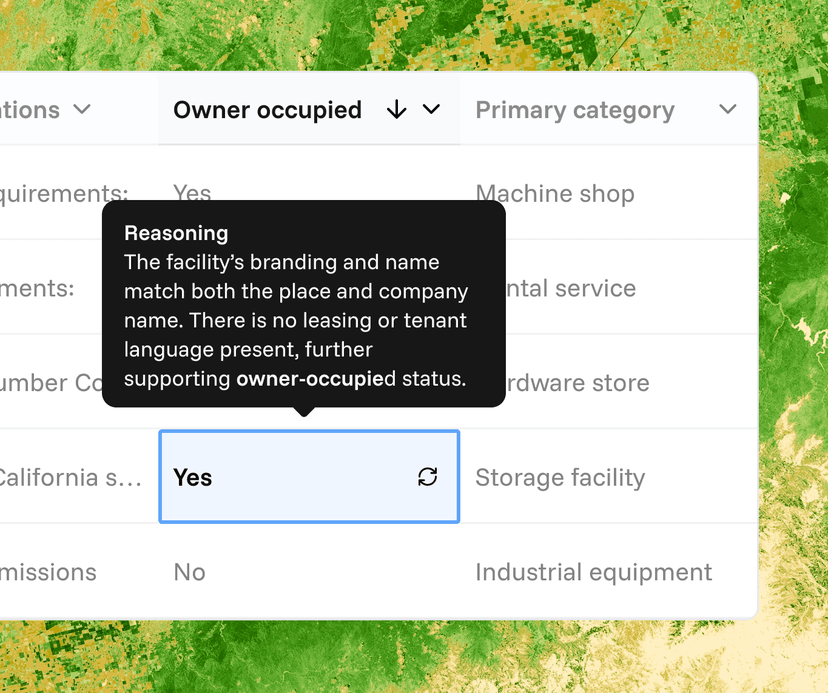Image resolution: width=828 pixels, height=693 pixels.
Task: Select the Industrial equipment cell
Action: (593, 572)
